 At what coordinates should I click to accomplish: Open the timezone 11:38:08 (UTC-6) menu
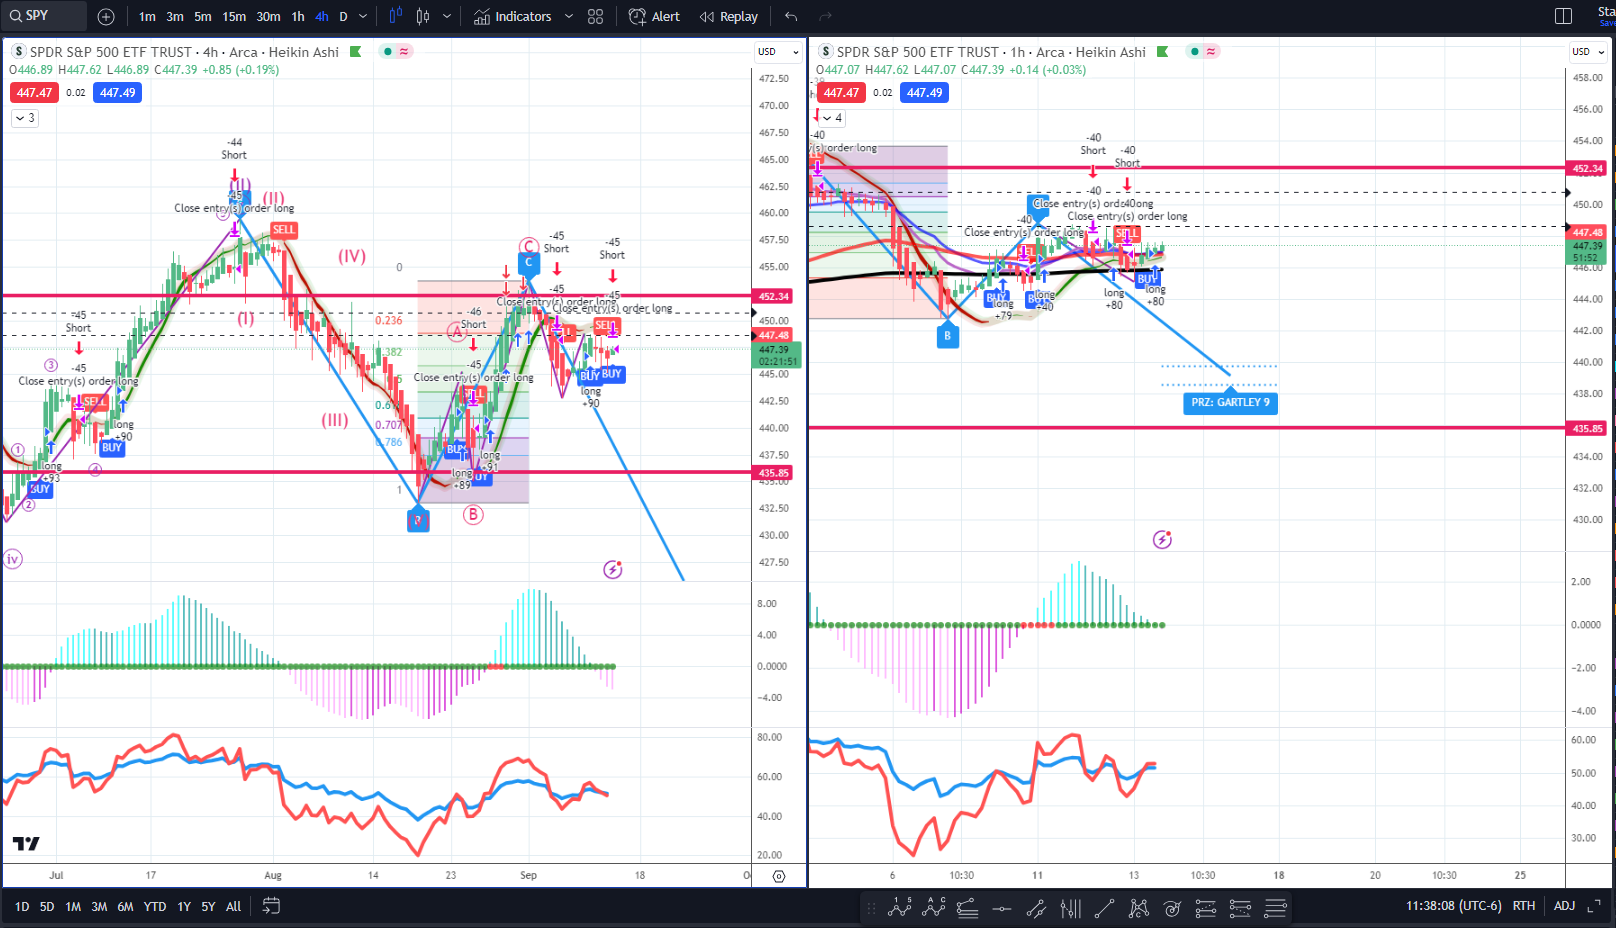(x=1453, y=906)
